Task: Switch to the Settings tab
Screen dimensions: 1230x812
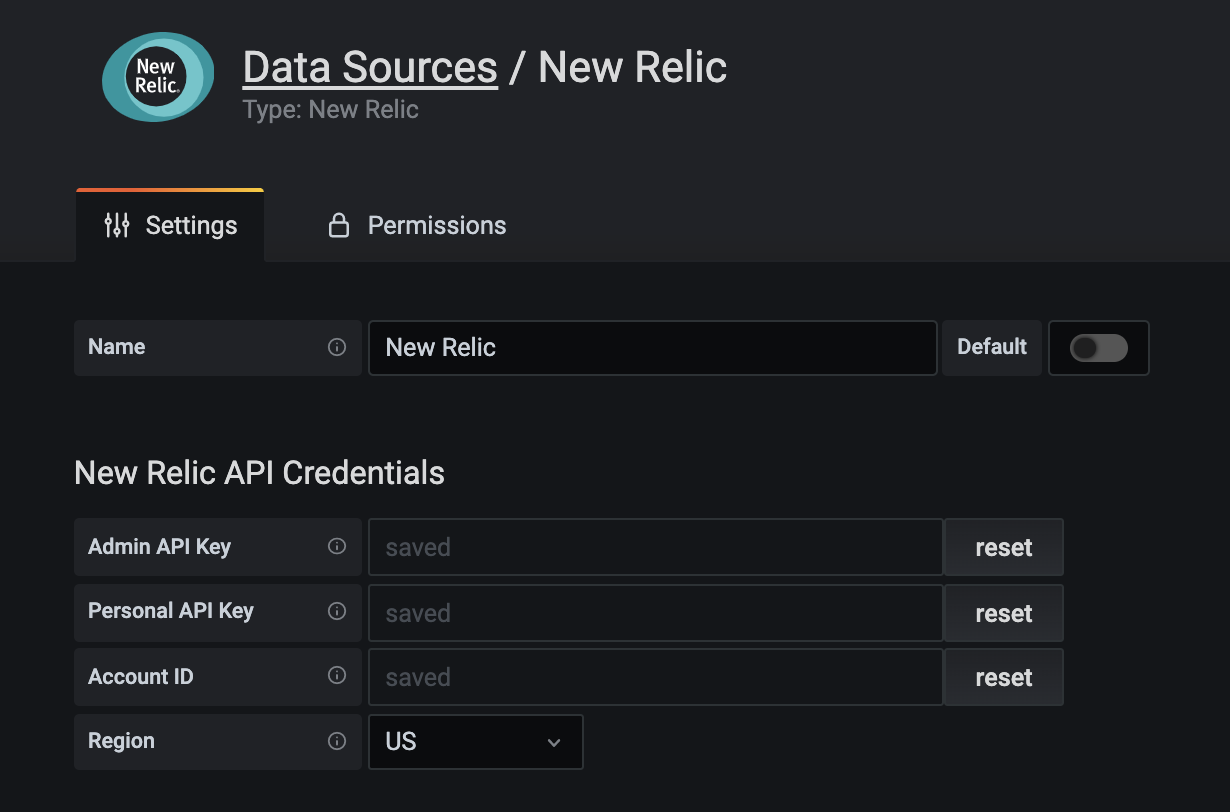Action: (170, 225)
